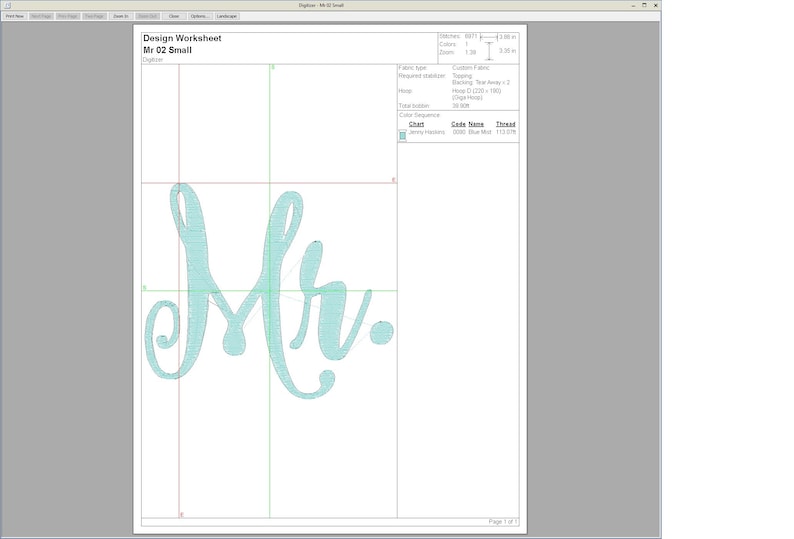Zoom in on the print preview
The height and width of the screenshot is (539, 794).
pos(121,16)
